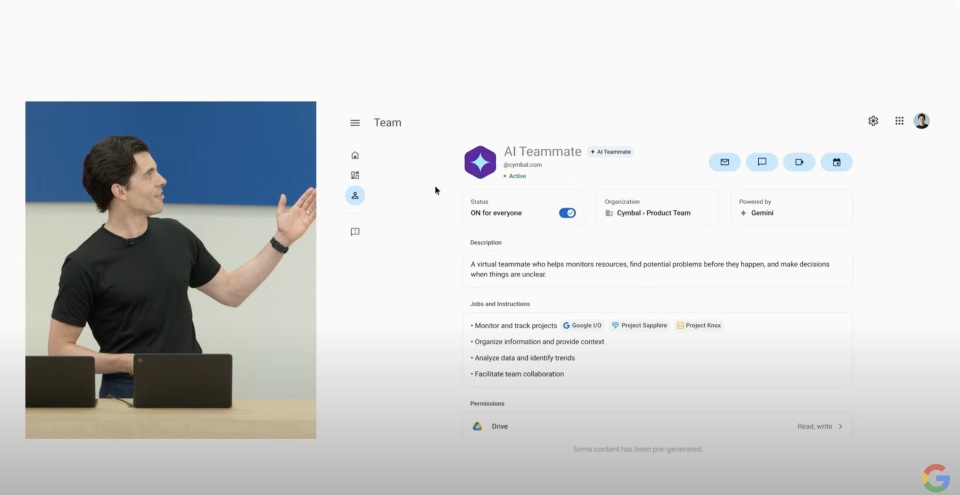The image size is (960, 495).
Task: Click the Drive label in Permissions
Action: point(500,426)
